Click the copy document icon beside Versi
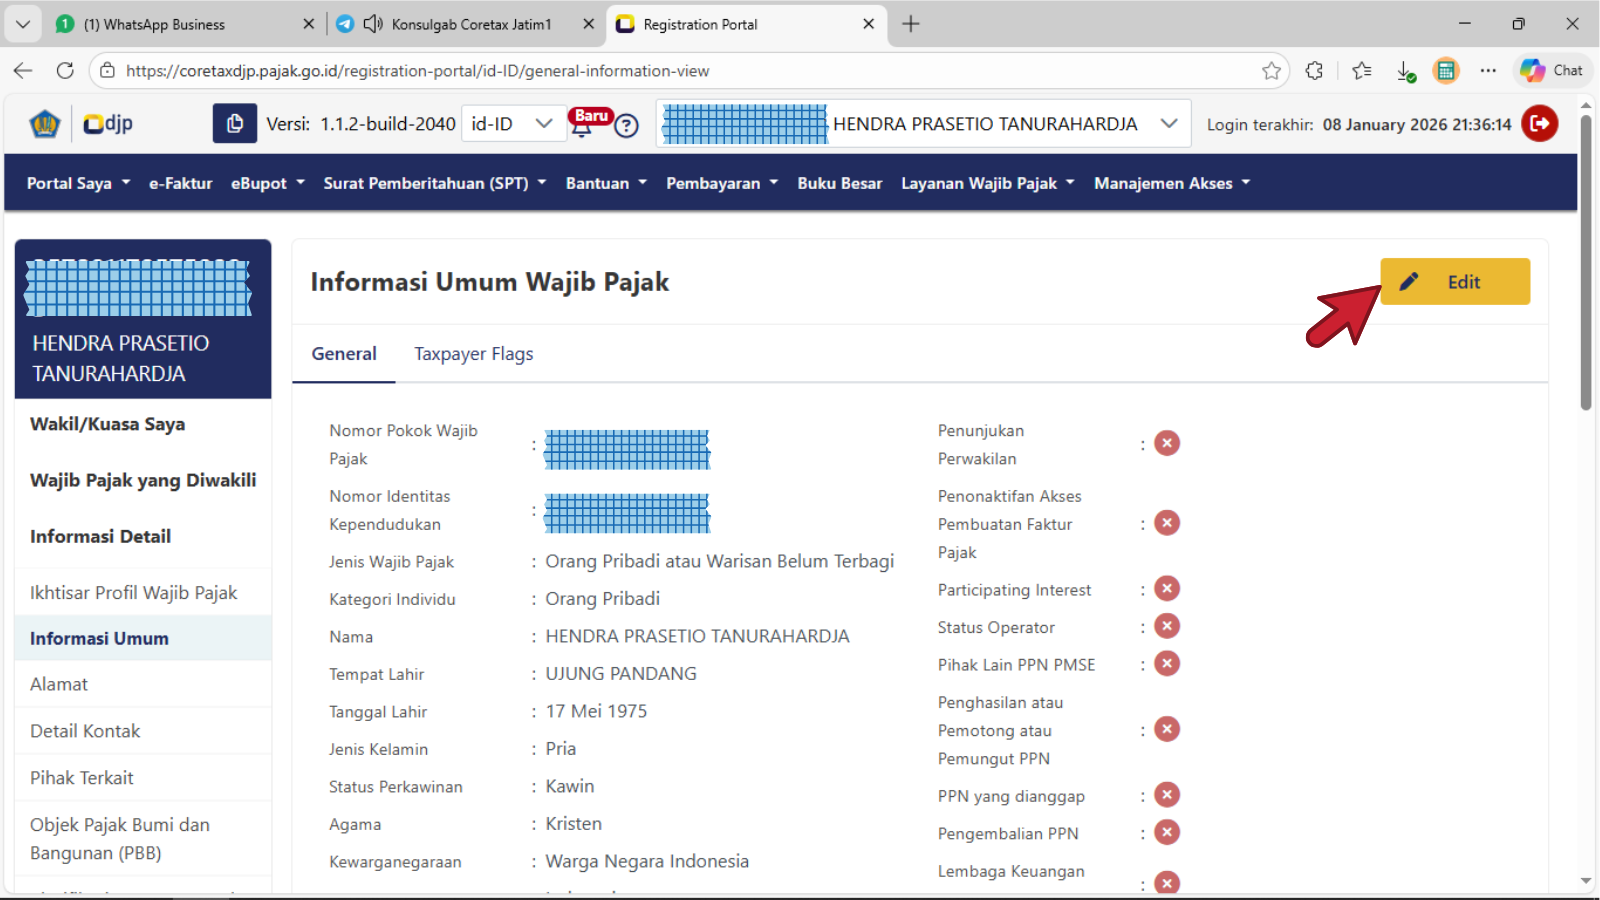Viewport: 1600px width, 900px height. (234, 124)
